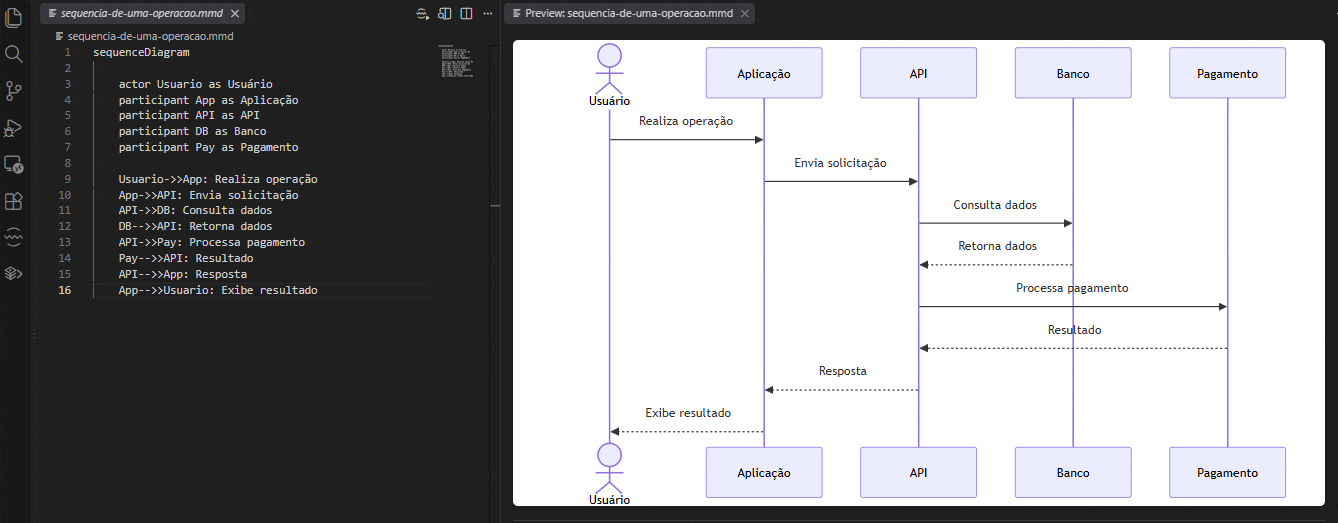Click the 'Envia solicitação' message label

(x=841, y=162)
